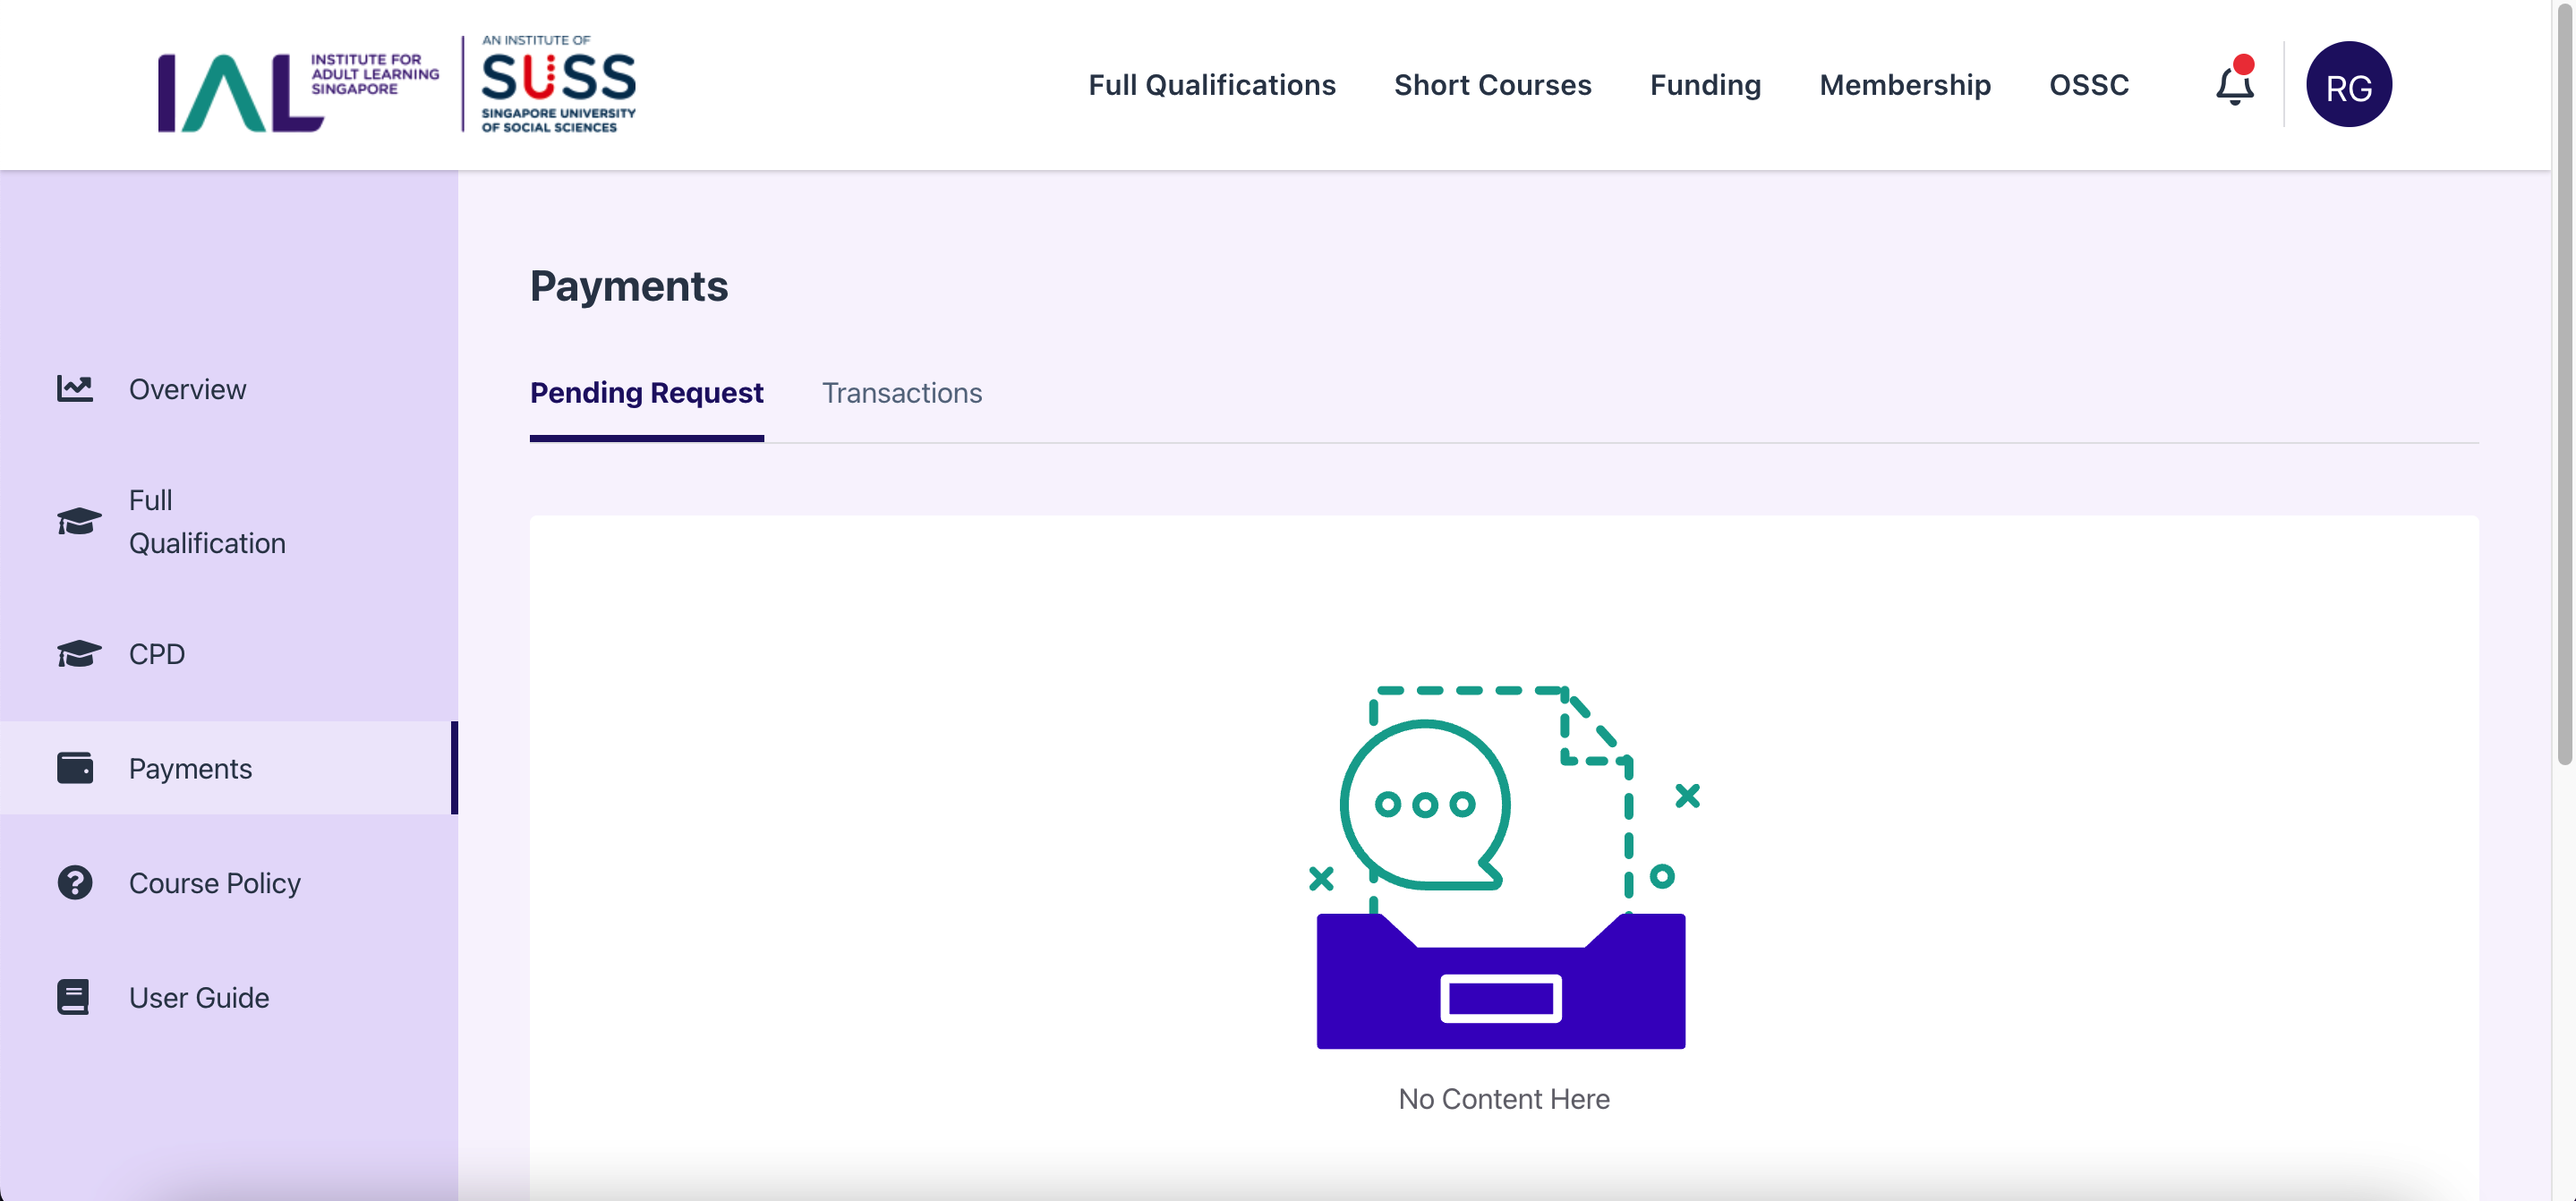The height and width of the screenshot is (1201, 2576).
Task: Open the OSSC menu item
Action: pyautogui.click(x=2088, y=85)
